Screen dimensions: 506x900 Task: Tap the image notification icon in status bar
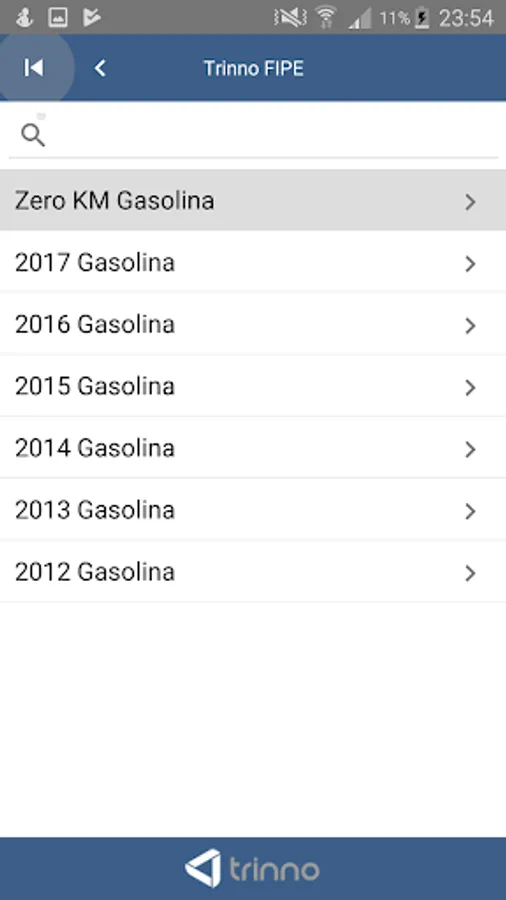pos(57,18)
